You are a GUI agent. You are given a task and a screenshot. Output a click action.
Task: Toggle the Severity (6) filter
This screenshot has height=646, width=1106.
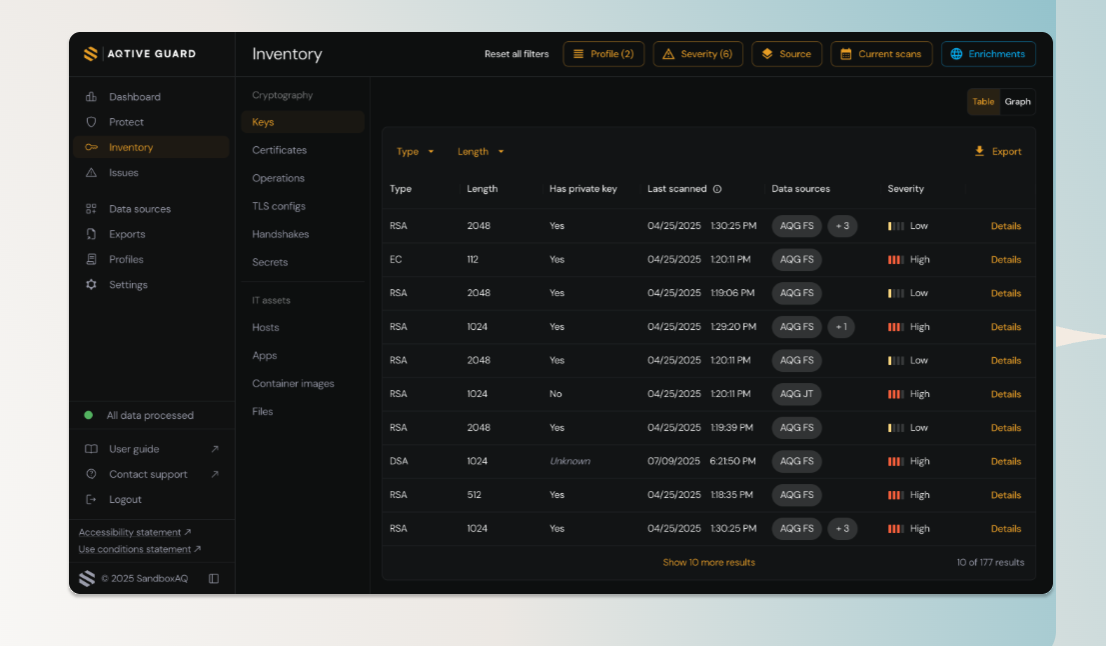point(697,54)
